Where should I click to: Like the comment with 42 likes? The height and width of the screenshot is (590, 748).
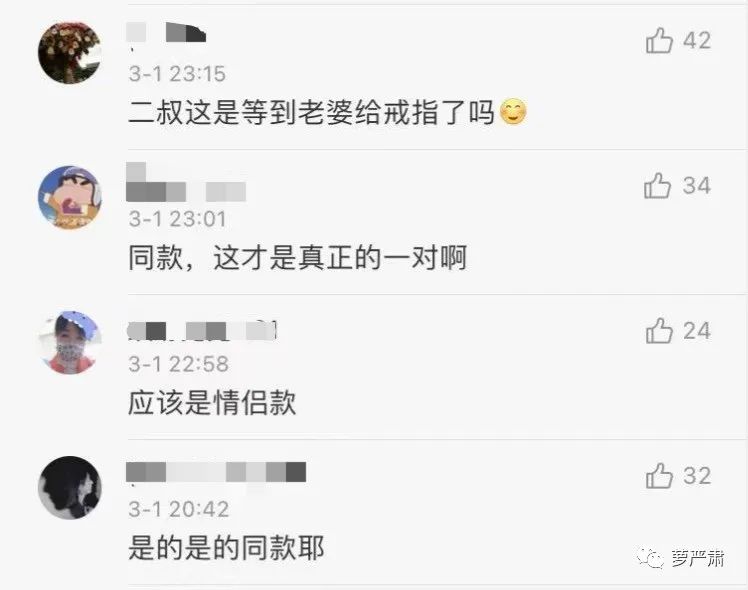(659, 40)
